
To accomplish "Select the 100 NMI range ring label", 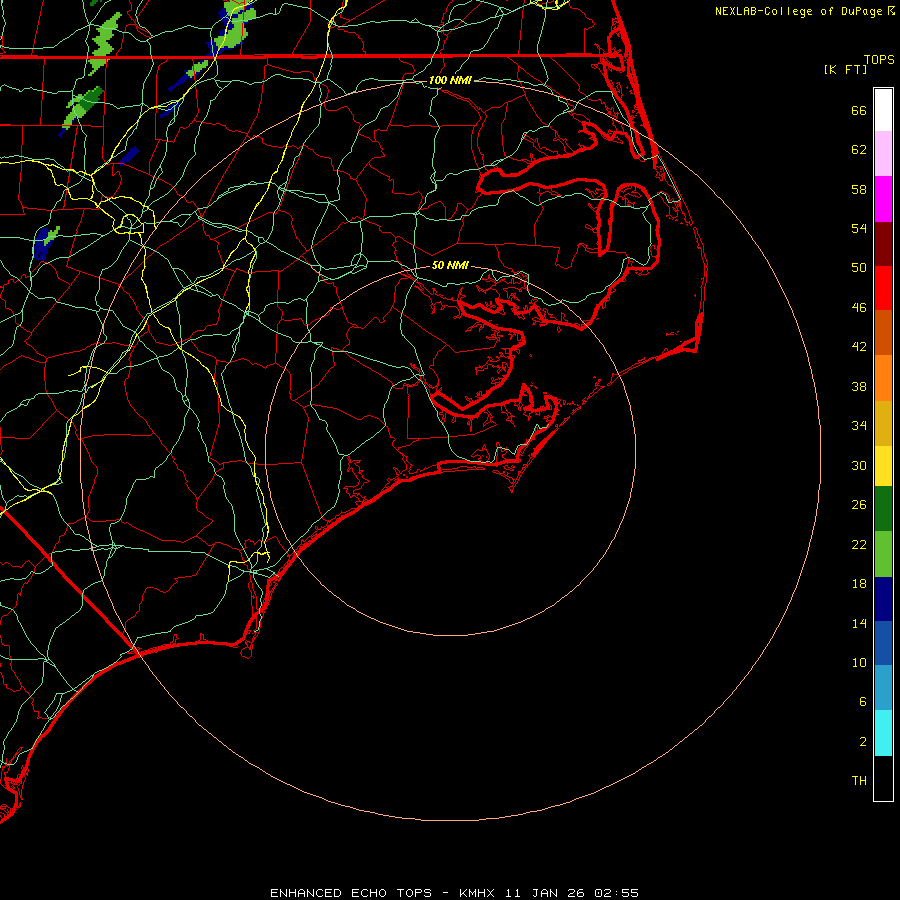I will [450, 80].
